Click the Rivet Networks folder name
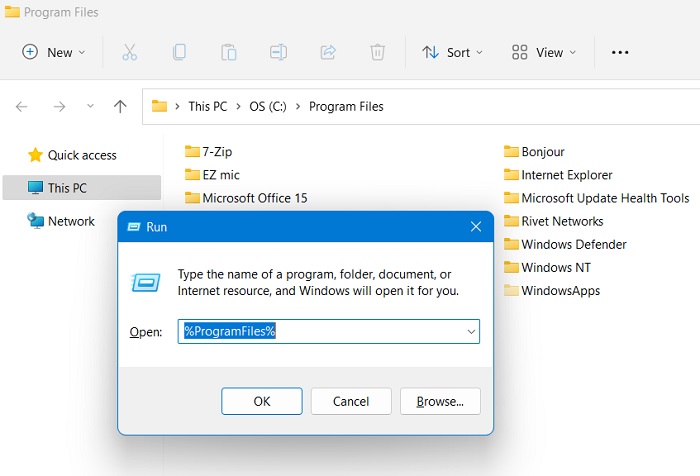Image resolution: width=700 pixels, height=476 pixels. [562, 221]
